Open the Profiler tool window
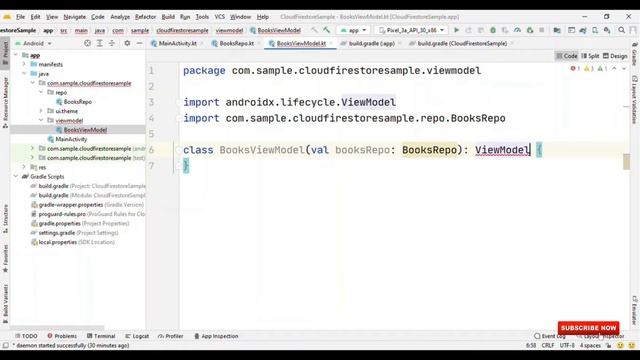The image size is (640, 360). (x=171, y=336)
